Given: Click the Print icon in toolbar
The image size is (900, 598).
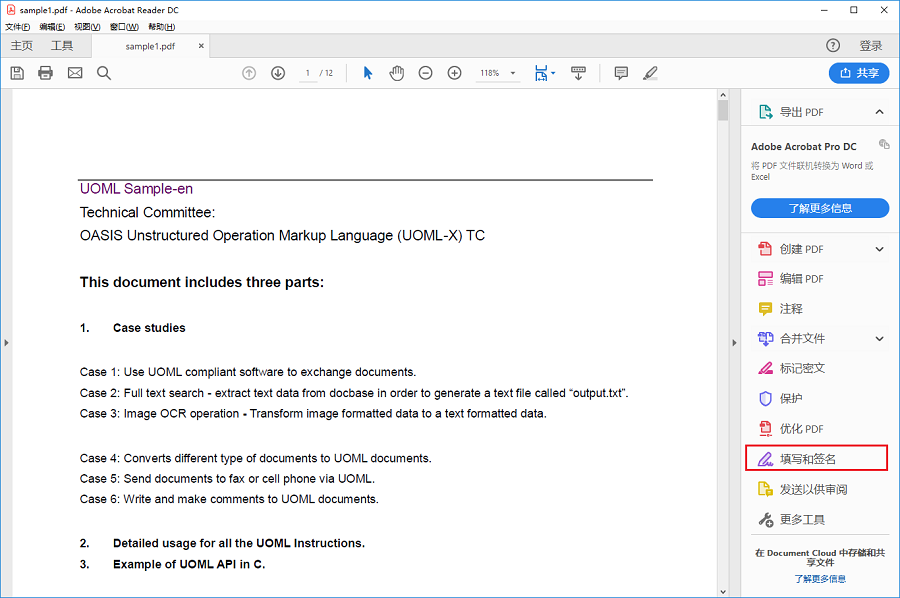Looking at the screenshot, I should click(45, 73).
